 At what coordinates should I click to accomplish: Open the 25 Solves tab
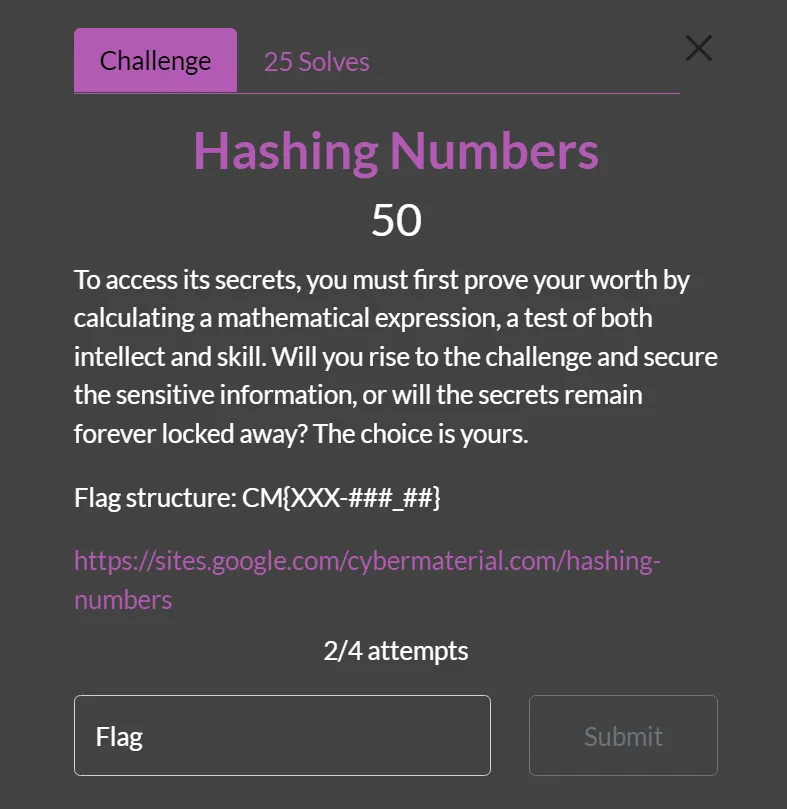coord(316,62)
